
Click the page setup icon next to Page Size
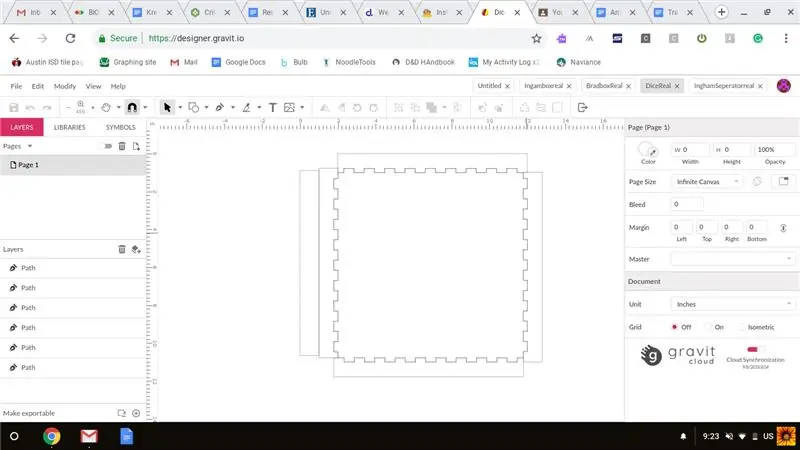(x=784, y=181)
